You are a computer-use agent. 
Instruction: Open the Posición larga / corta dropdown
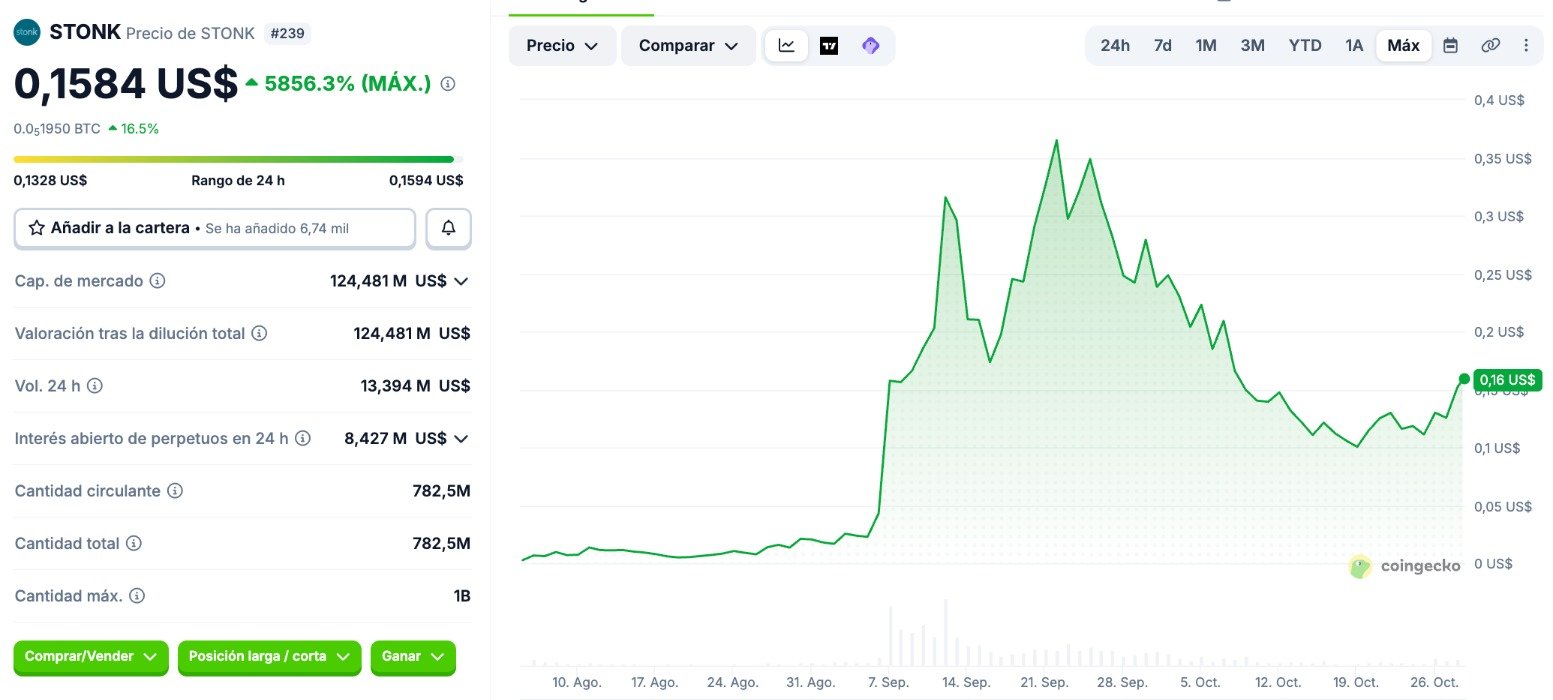(x=269, y=657)
